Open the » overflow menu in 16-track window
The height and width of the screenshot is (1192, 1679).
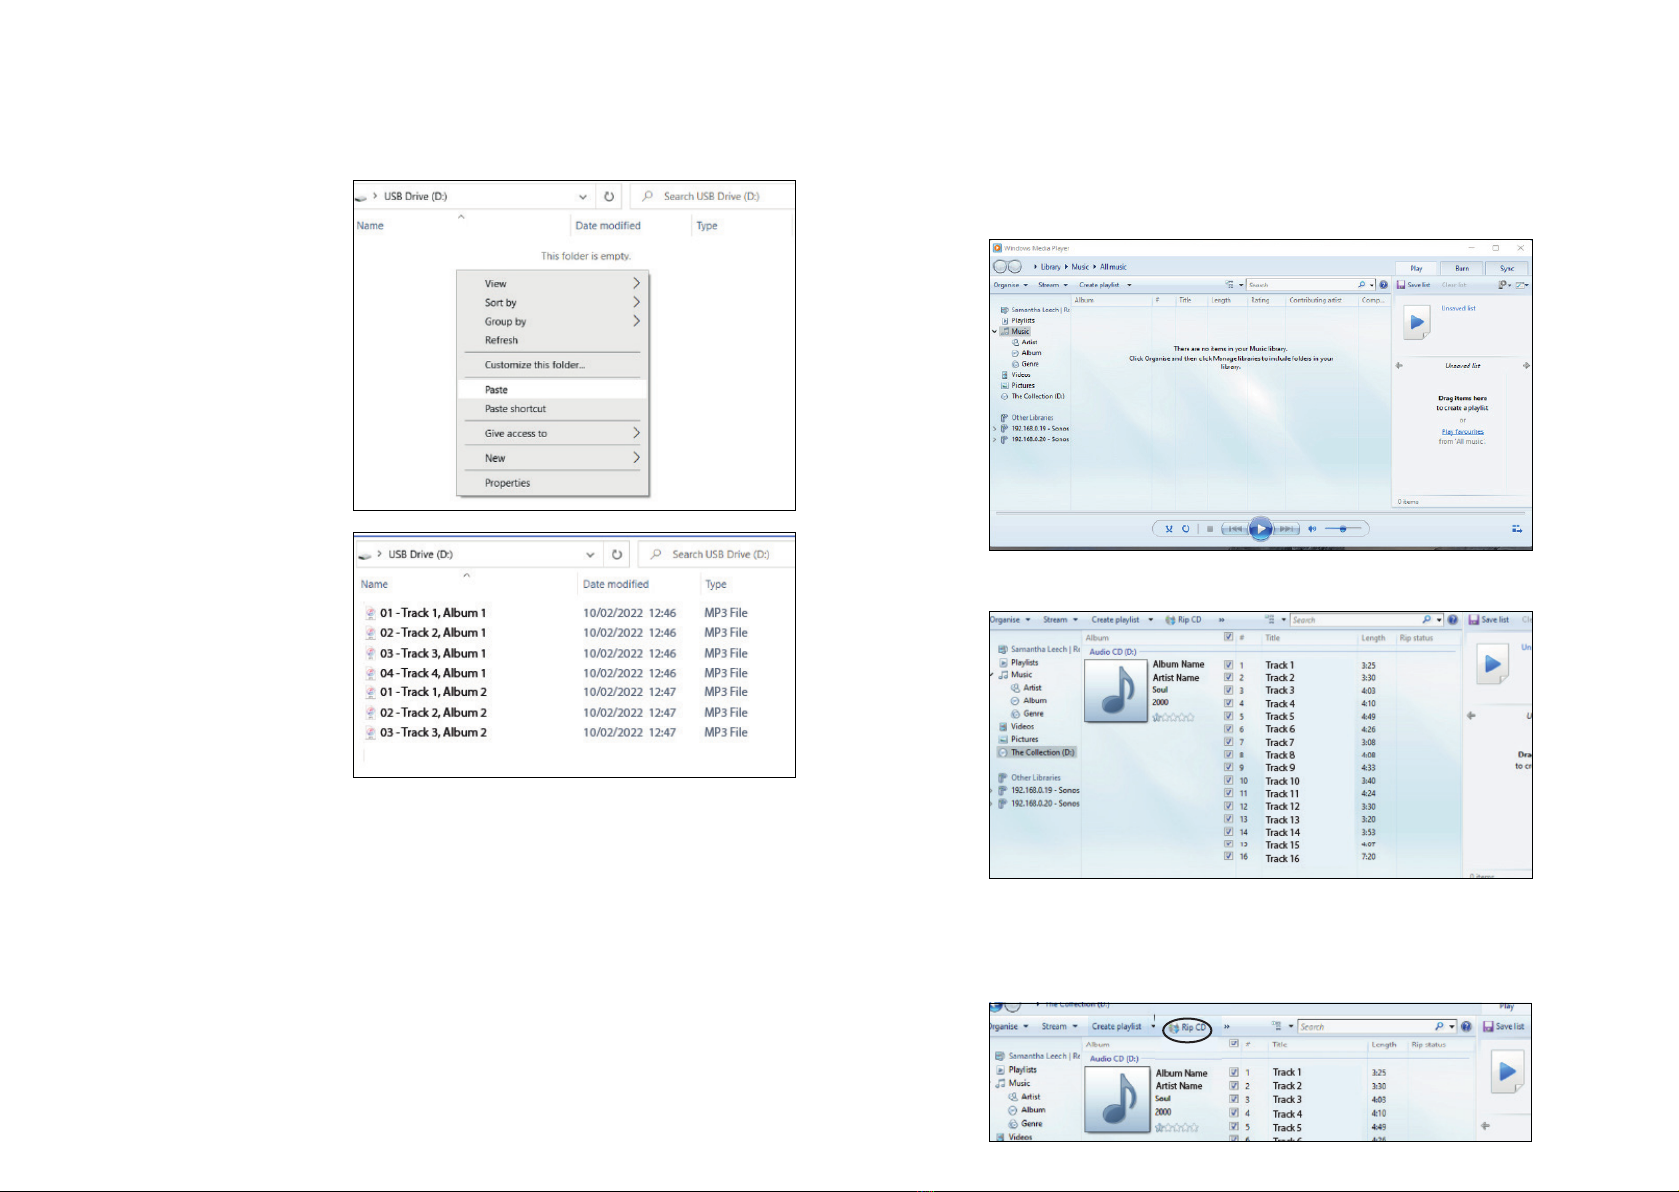(1221, 620)
